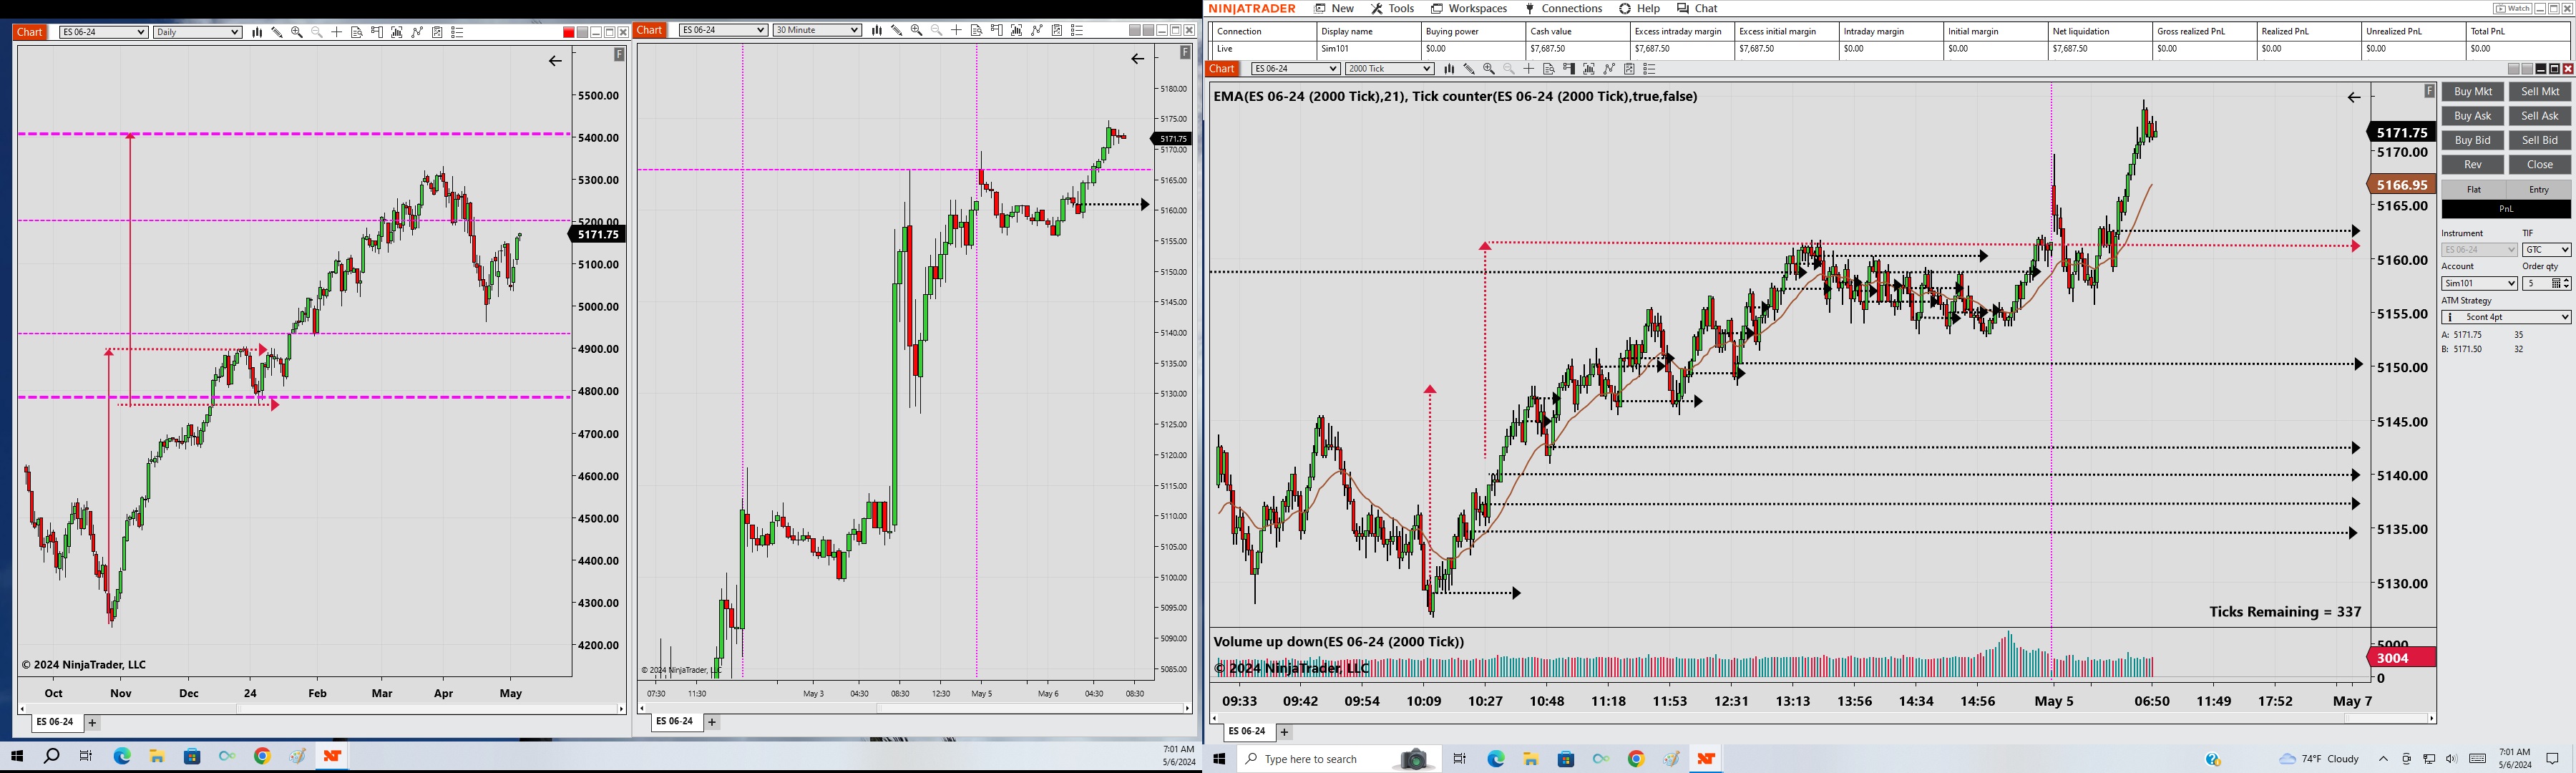2576x773 pixels.
Task: Open properties list icon in 2000 Tick chart
Action: pyautogui.click(x=1650, y=69)
